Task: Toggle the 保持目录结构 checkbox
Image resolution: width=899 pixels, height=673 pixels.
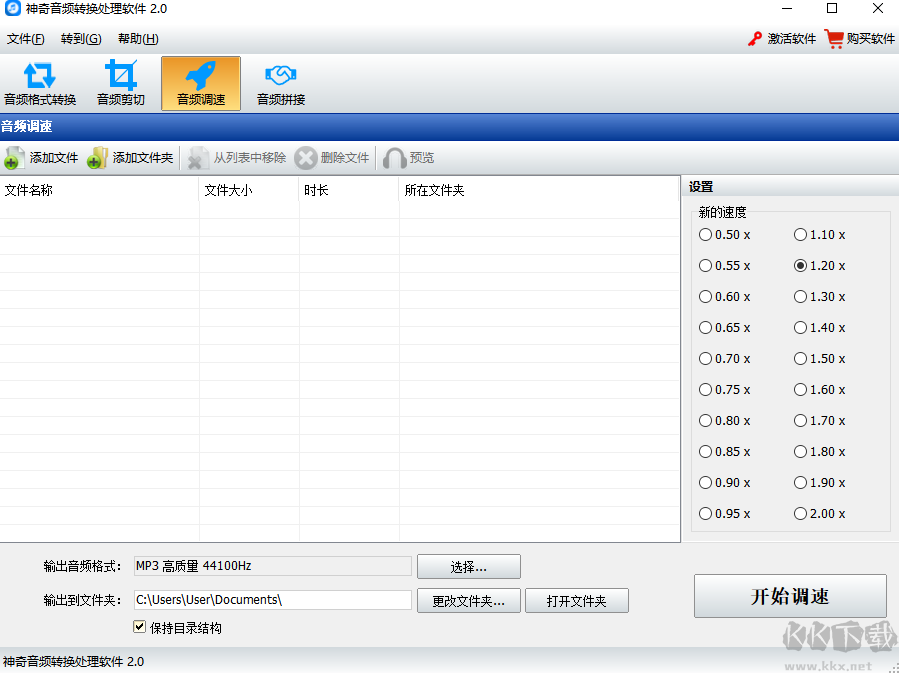Action: [x=139, y=627]
